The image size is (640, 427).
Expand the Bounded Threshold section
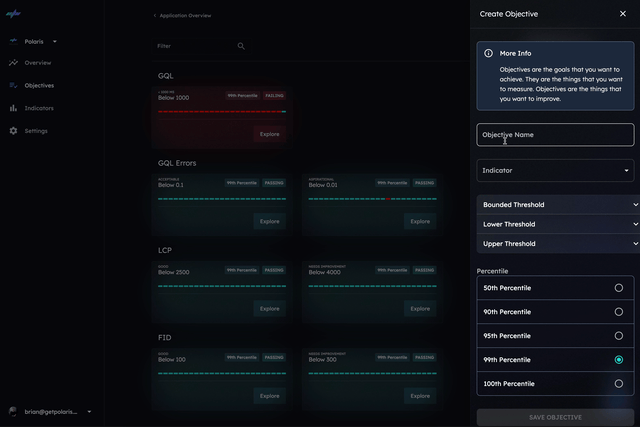555,205
